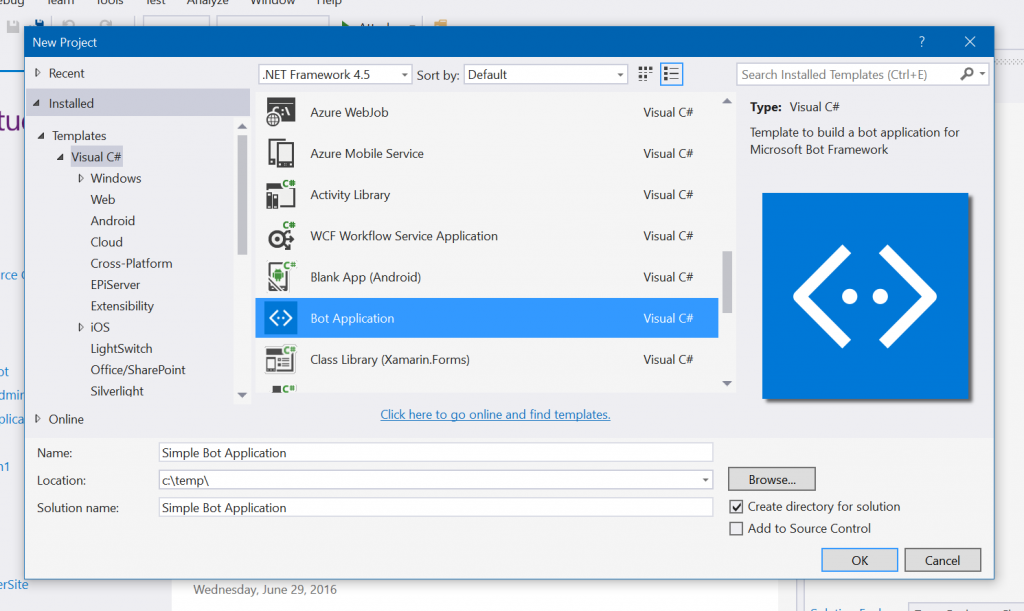
Task: Select the Activity Library template icon
Action: tap(281, 195)
